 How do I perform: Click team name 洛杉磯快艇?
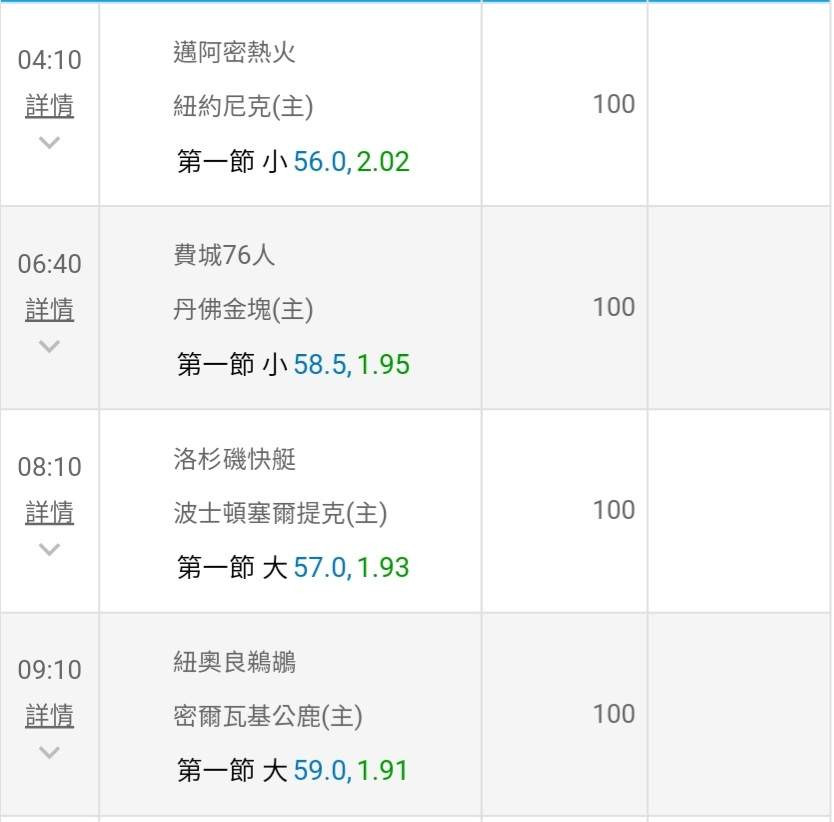(x=234, y=459)
